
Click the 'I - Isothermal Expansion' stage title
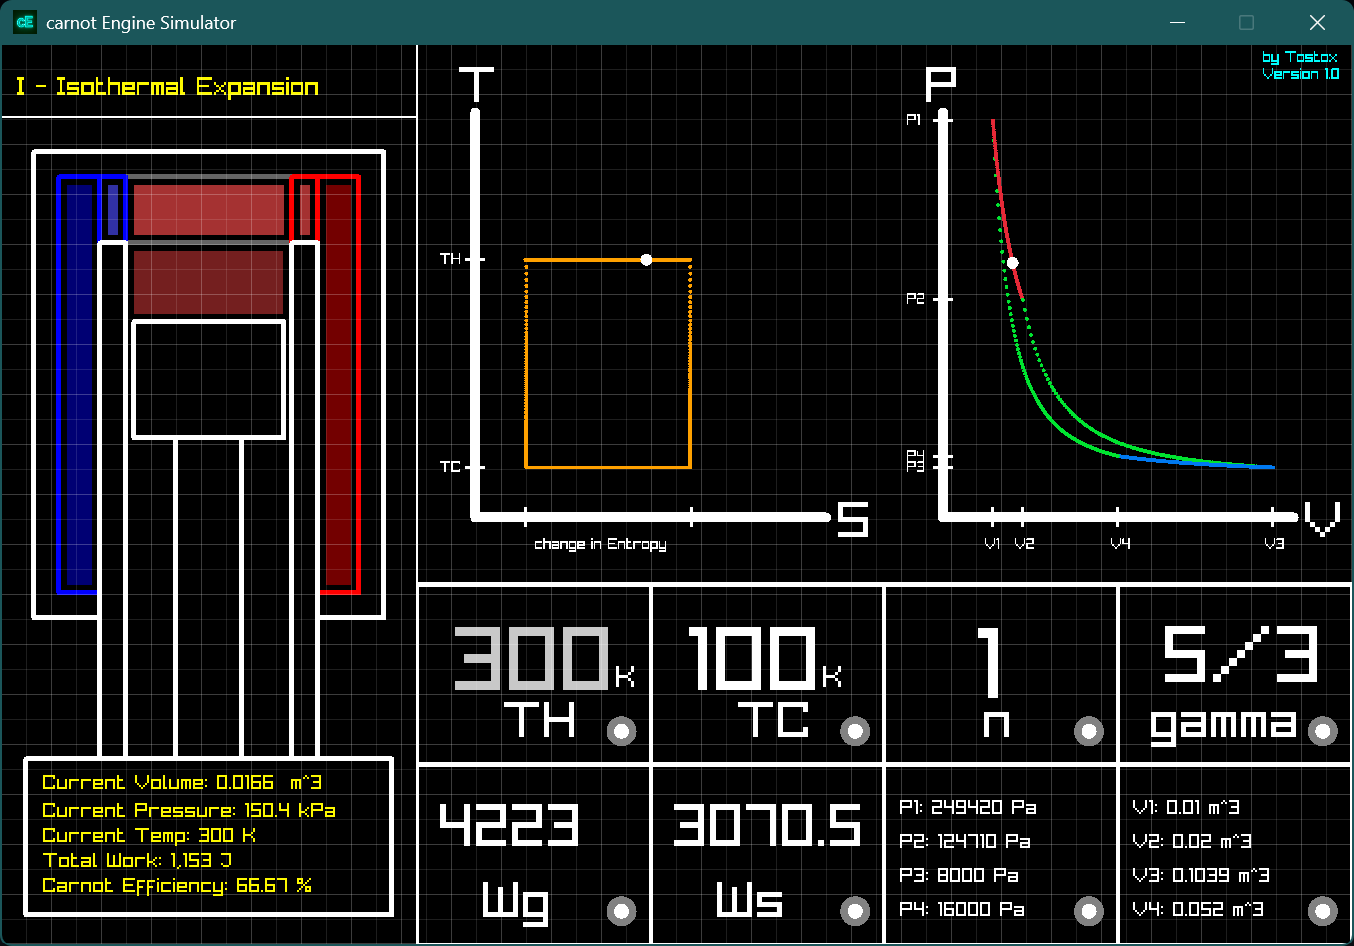pos(167,87)
